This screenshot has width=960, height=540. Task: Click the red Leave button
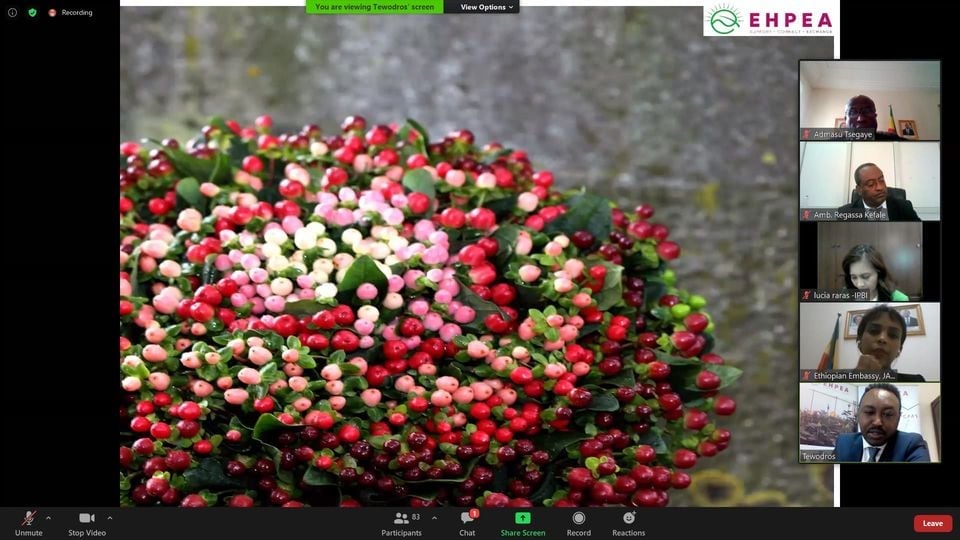[932, 523]
